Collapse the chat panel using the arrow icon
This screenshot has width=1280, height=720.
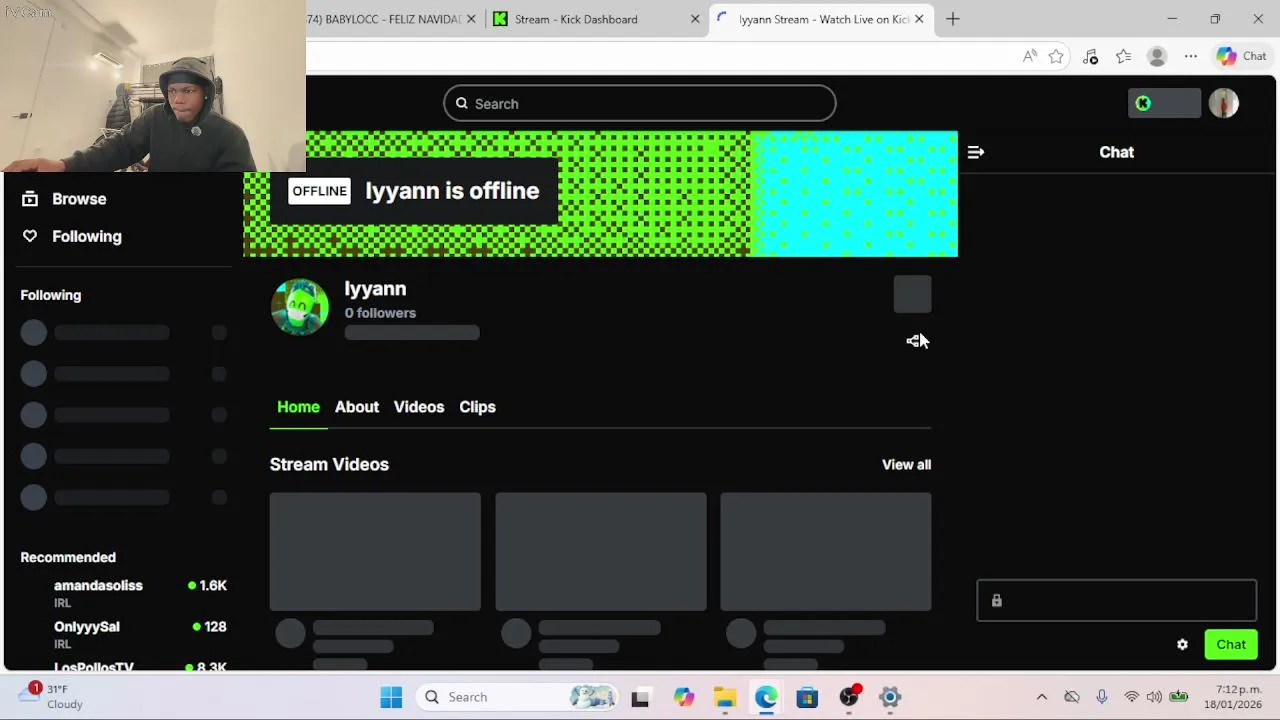coord(975,152)
